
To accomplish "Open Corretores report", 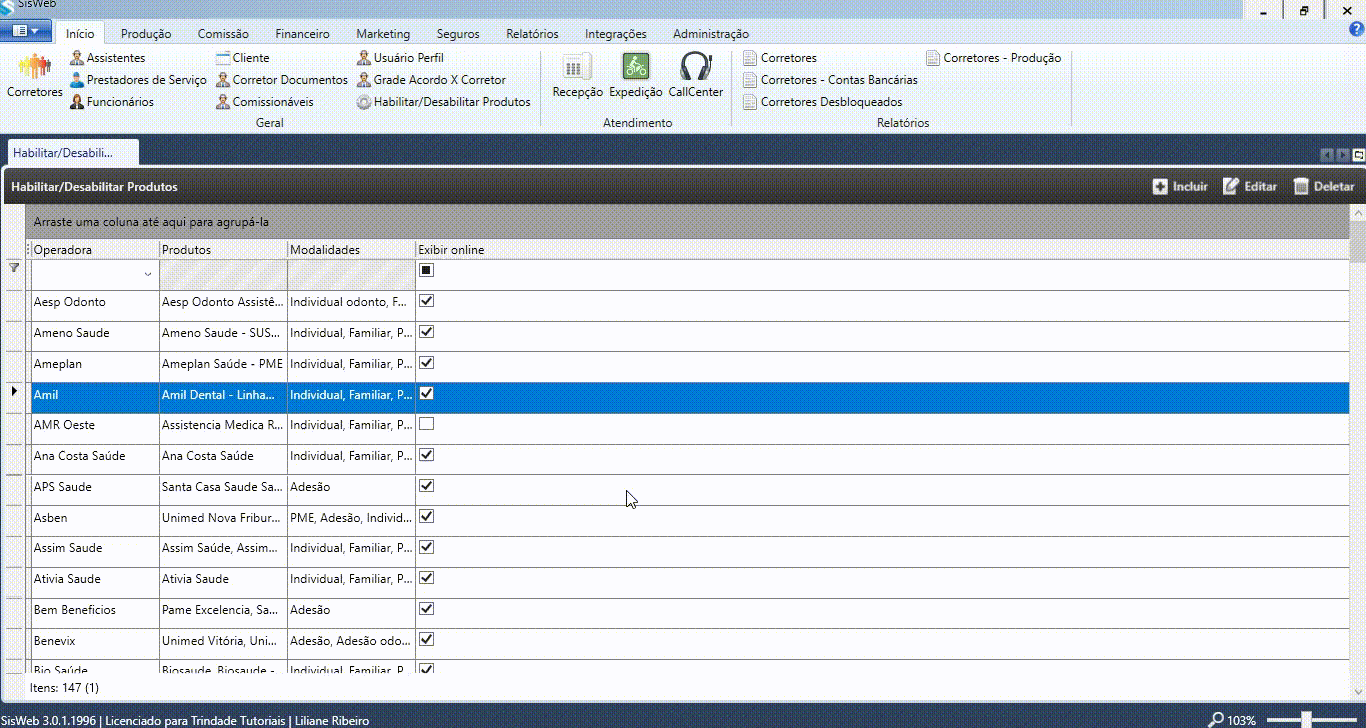I will tap(780, 58).
